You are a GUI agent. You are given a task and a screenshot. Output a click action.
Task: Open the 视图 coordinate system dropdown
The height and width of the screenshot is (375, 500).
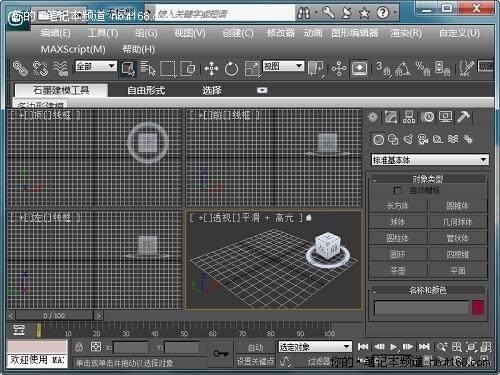(x=283, y=66)
